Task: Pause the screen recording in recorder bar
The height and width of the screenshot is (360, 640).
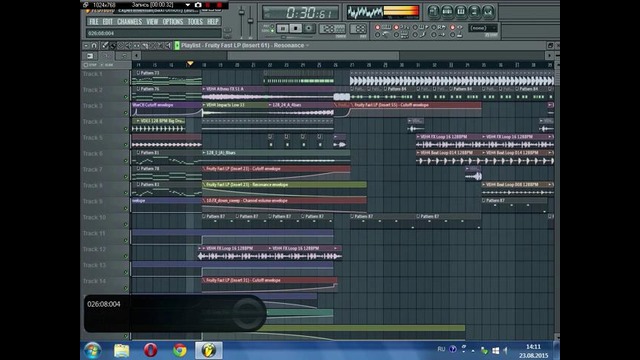Action: click(208, 5)
